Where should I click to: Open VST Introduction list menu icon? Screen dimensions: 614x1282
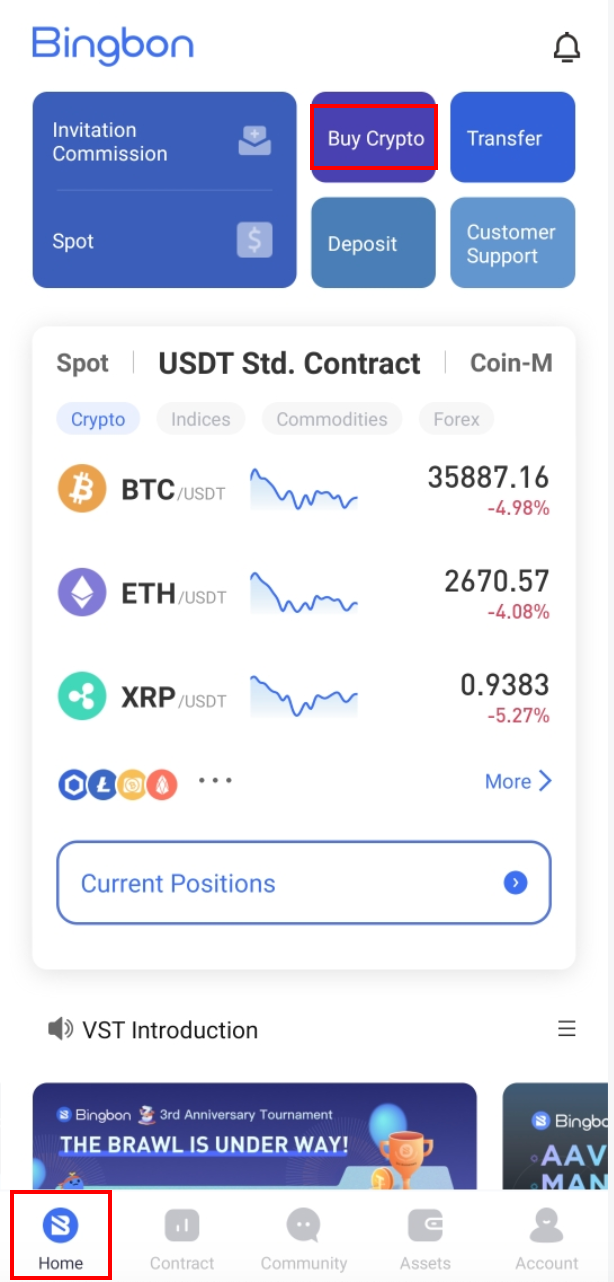pyautogui.click(x=567, y=1029)
